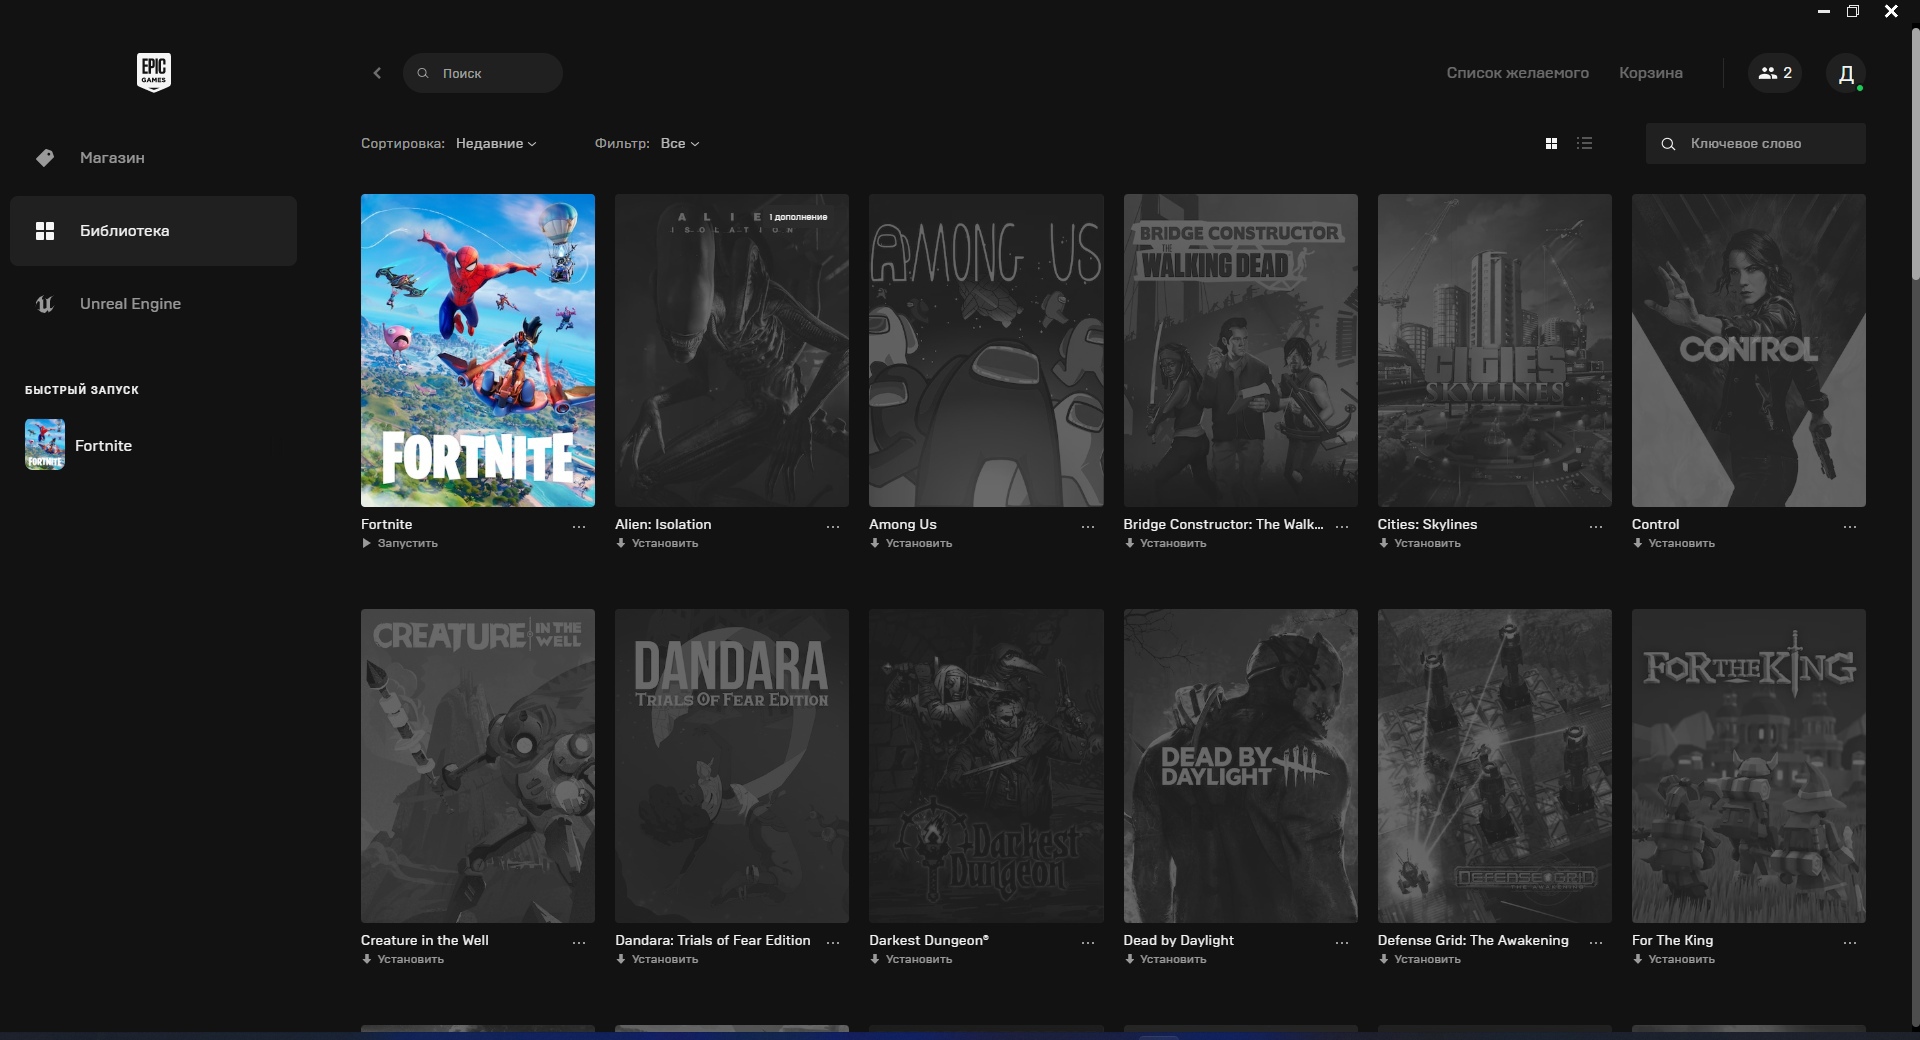
Task: Go back with the back arrow
Action: click(x=377, y=73)
